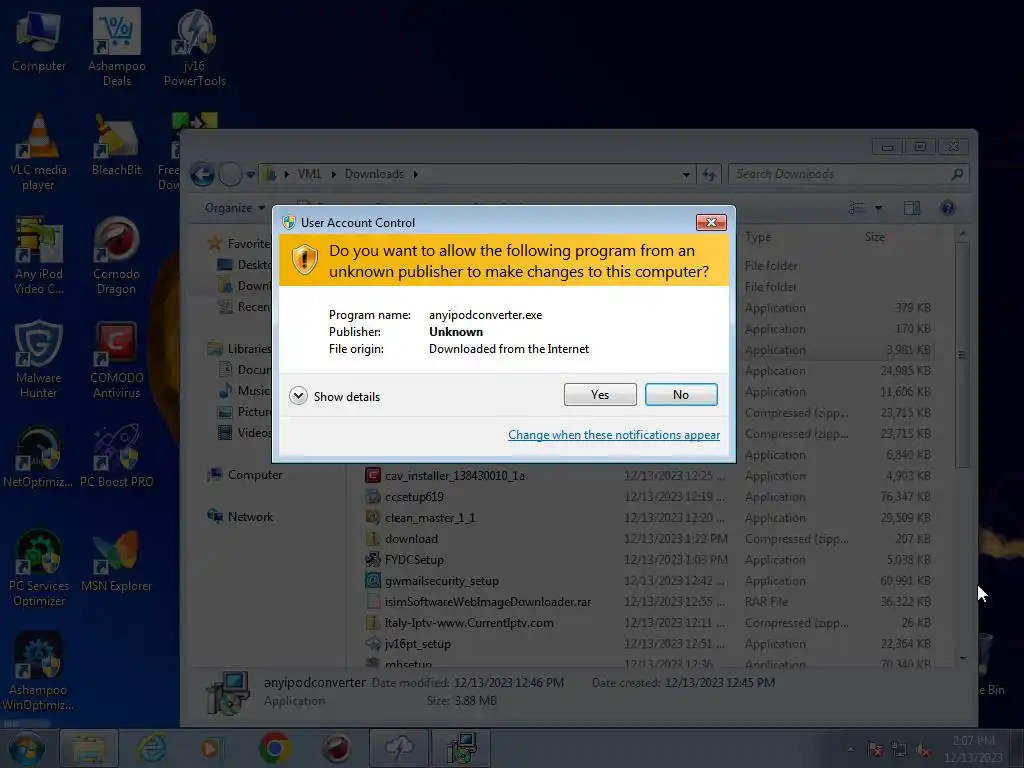Open Comodo Dragon taskbar icon
This screenshot has width=1024, height=768.
click(x=337, y=748)
